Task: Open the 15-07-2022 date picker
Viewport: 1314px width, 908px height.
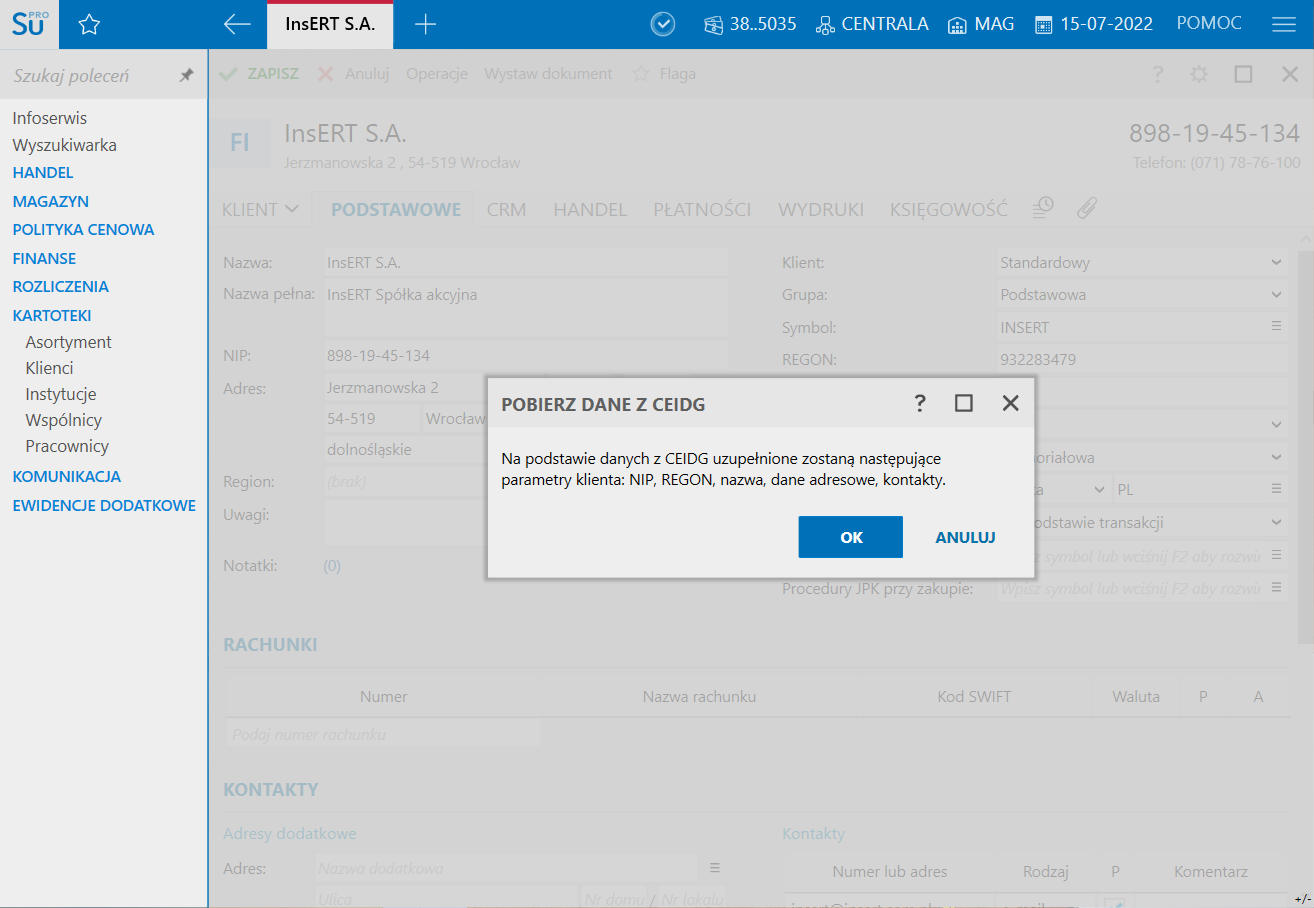Action: click(x=1094, y=24)
